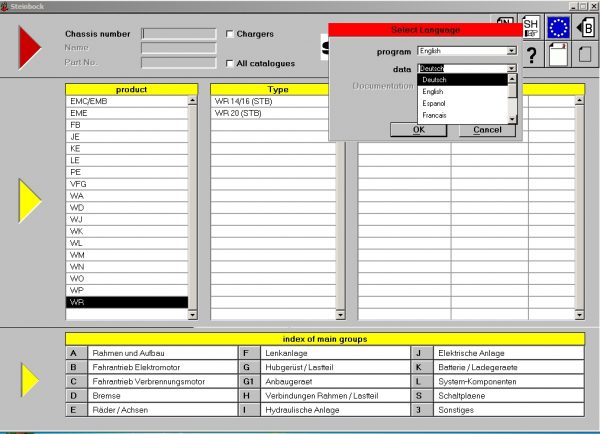Dismiss the dialog with Cancel
Viewport: 600px width, 434px height.
487,130
